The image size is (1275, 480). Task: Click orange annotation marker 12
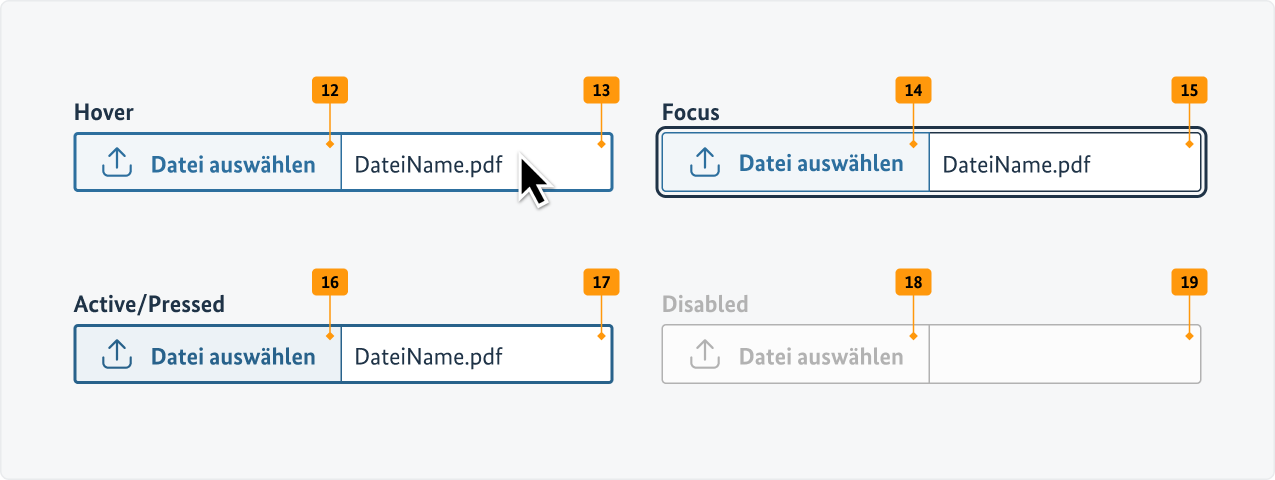tap(330, 90)
